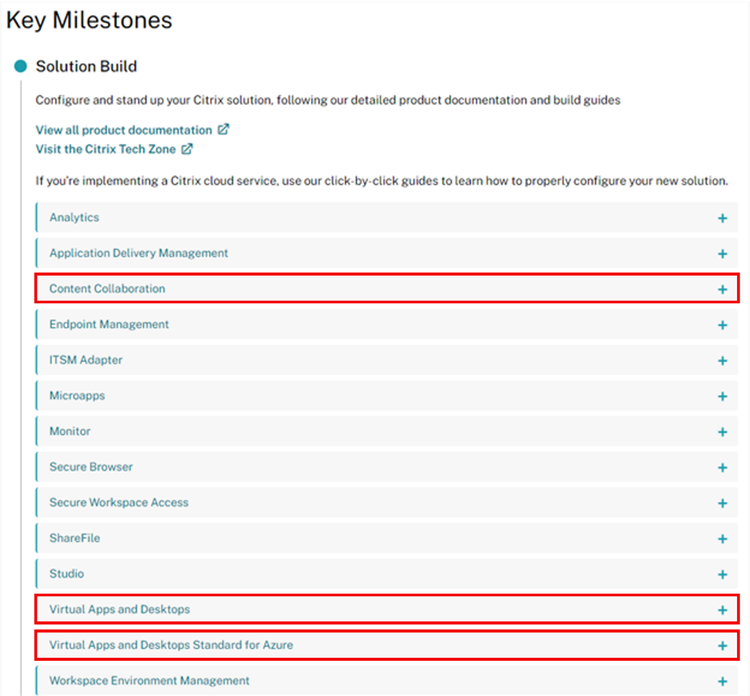Click plus icon for Workspace Environment Management
750x696 pixels.
point(722,681)
